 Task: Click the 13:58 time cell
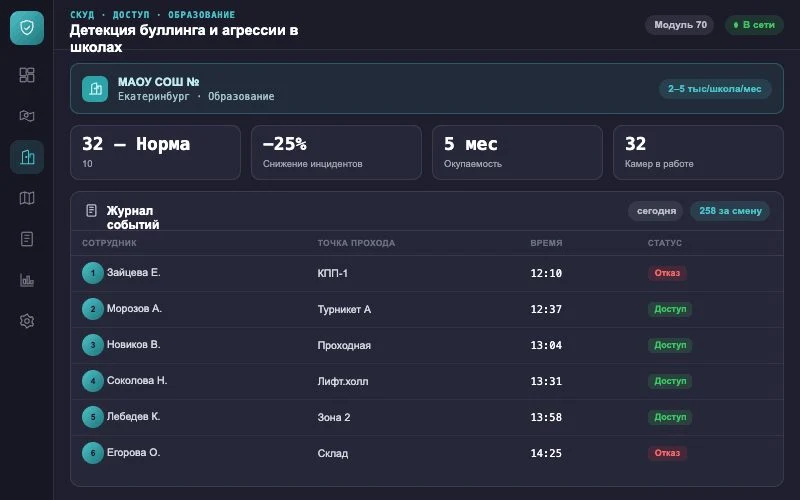pyautogui.click(x=546, y=417)
